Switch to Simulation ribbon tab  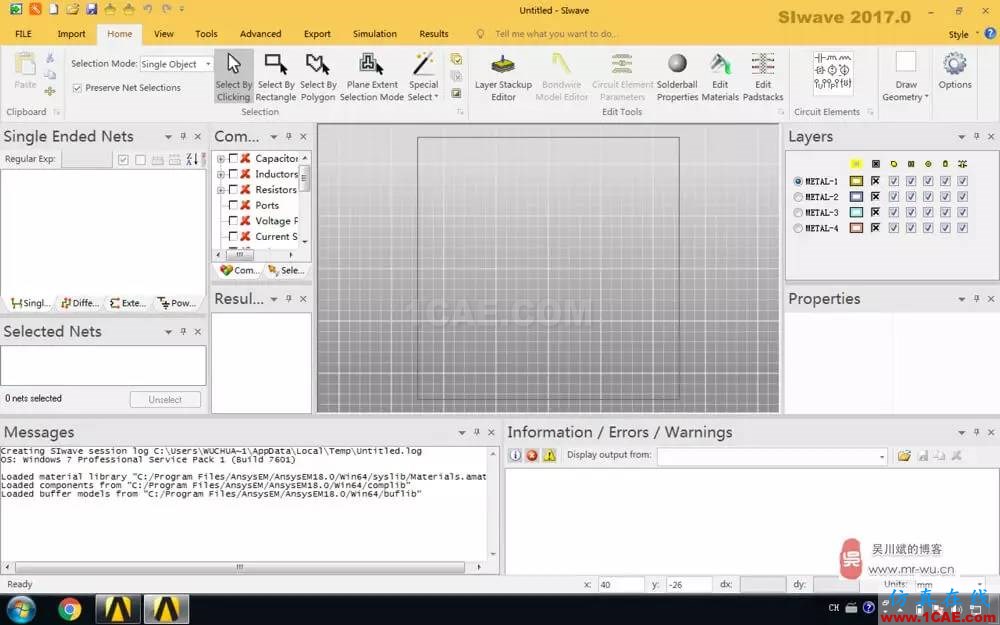click(374, 34)
